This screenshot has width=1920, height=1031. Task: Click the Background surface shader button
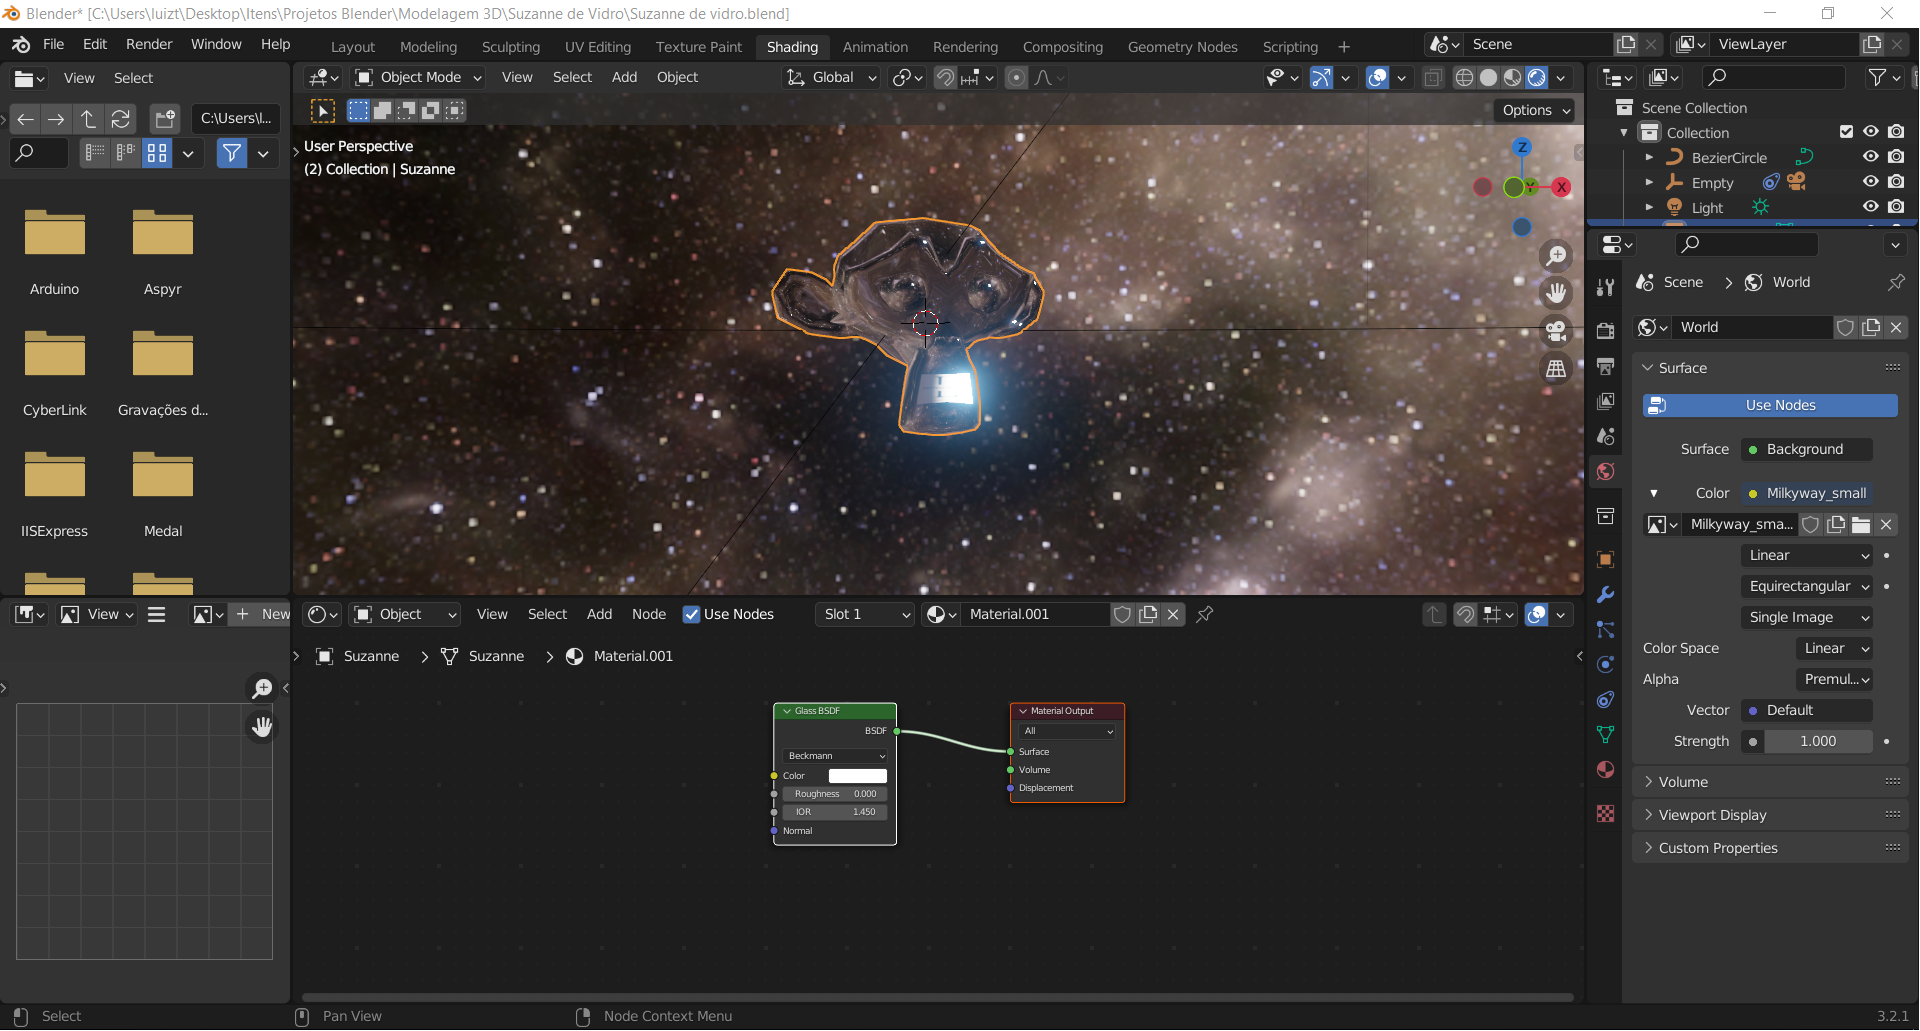click(x=1807, y=450)
